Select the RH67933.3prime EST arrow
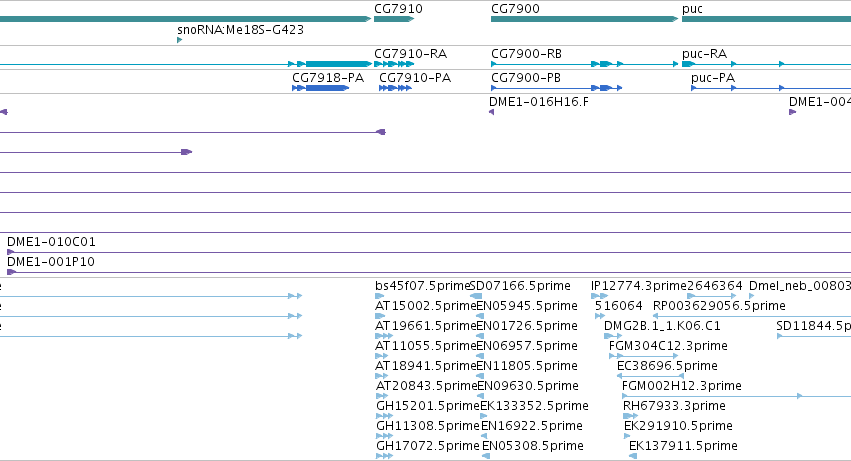851x461 pixels. coord(630,416)
